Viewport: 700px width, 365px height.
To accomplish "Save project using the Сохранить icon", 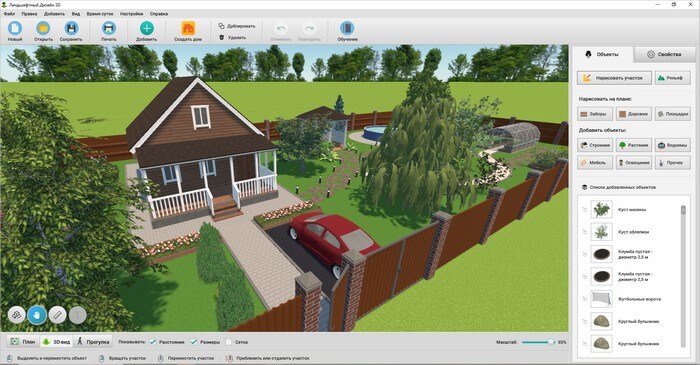I will [71, 29].
